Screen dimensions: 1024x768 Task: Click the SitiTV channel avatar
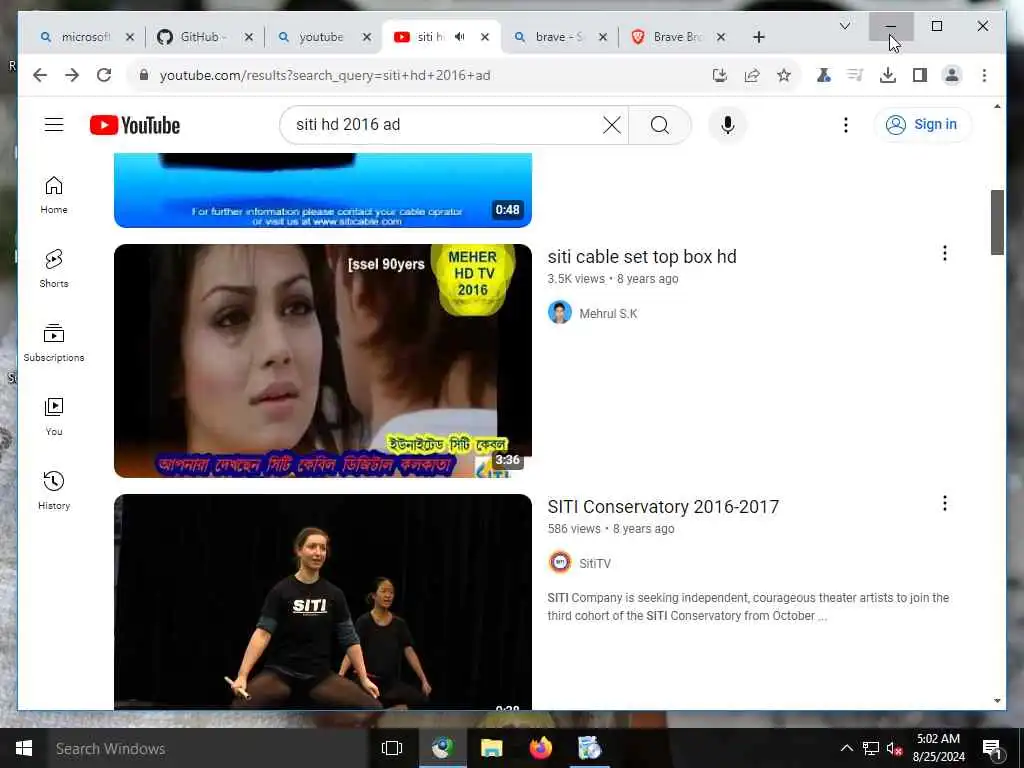click(x=560, y=562)
